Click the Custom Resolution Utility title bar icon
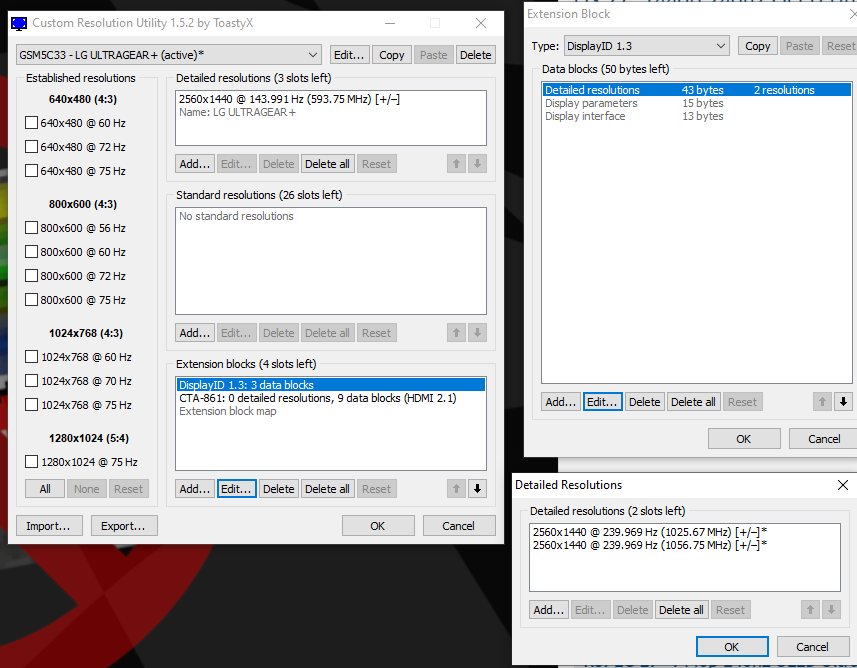The height and width of the screenshot is (668, 857). pos(19,23)
